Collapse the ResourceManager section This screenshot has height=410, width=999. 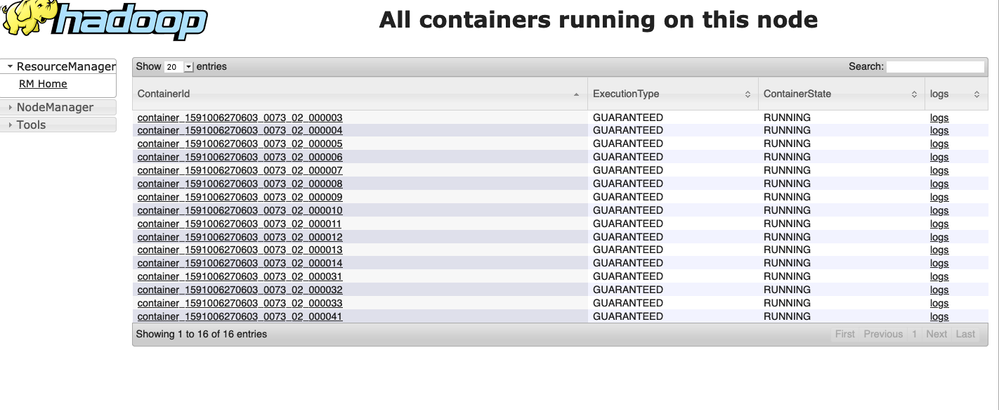[x=59, y=66]
